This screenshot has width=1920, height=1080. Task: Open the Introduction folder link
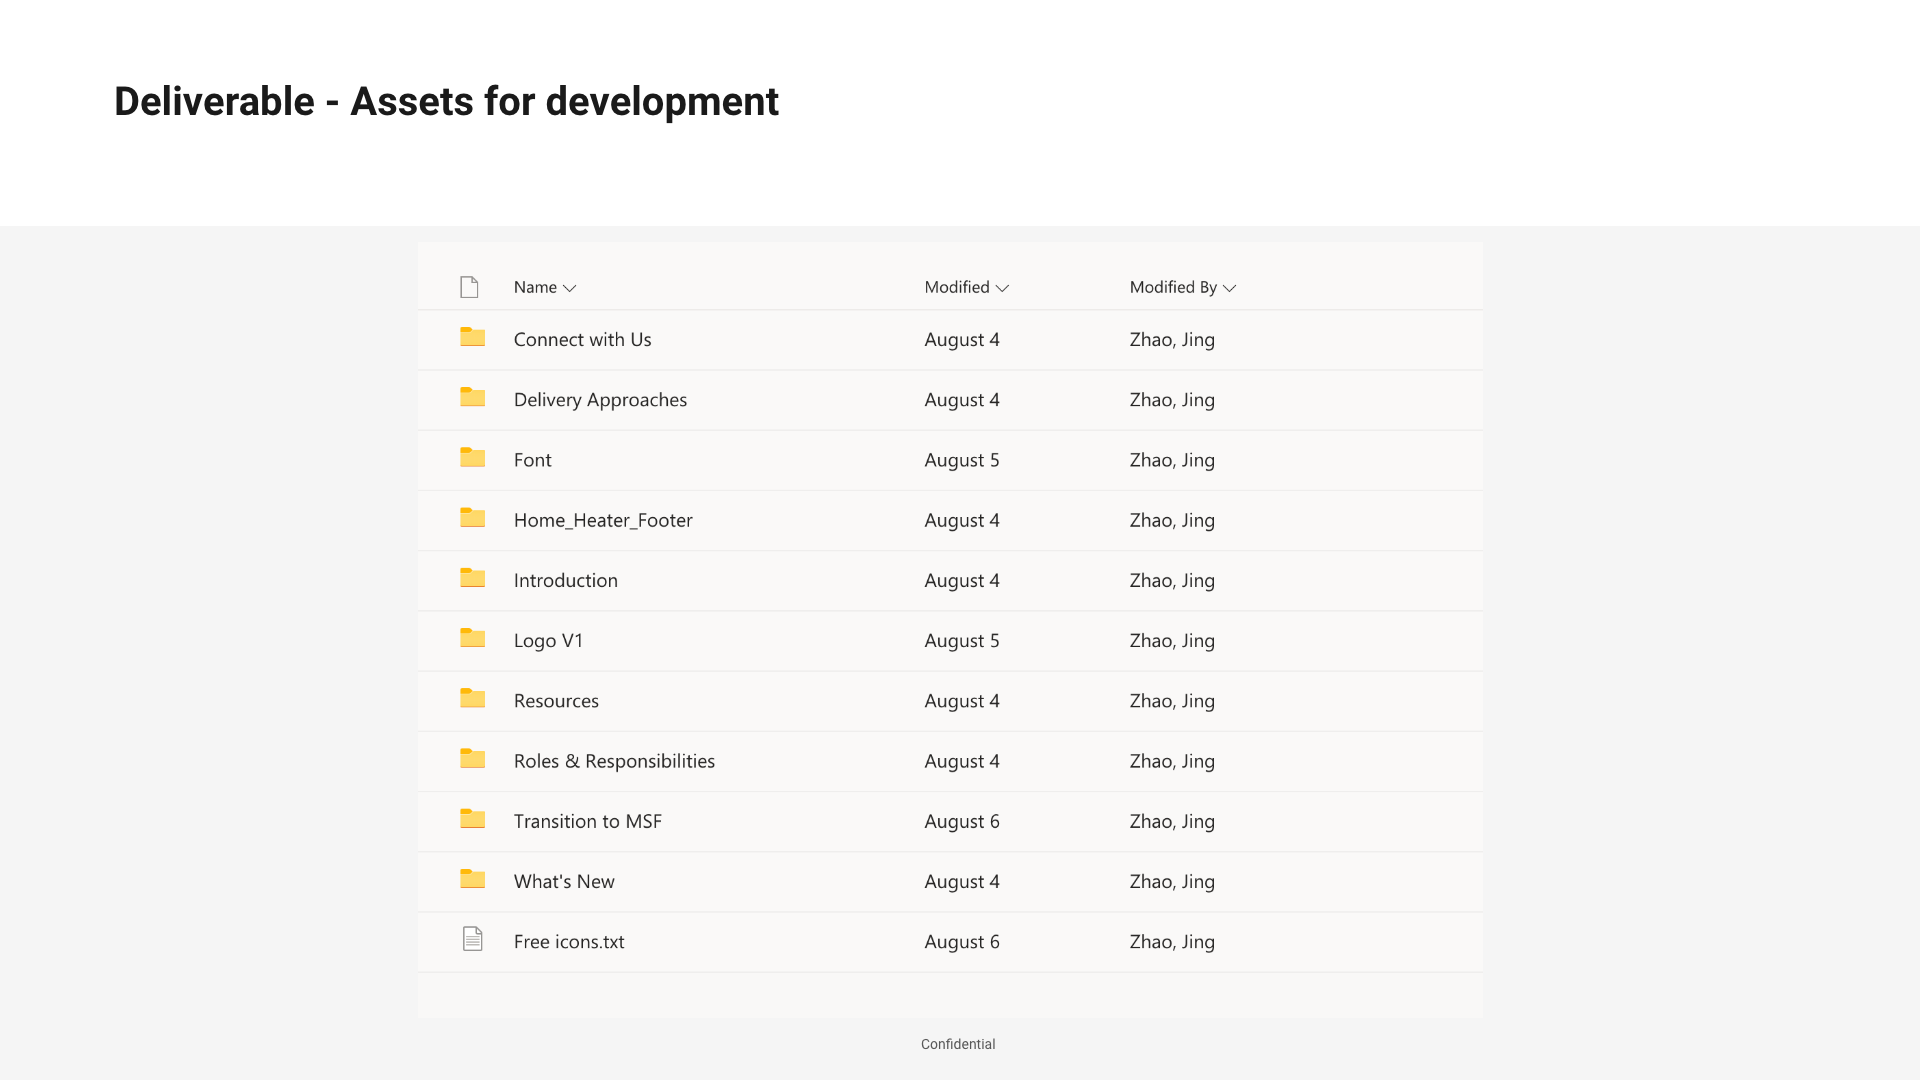point(565,581)
